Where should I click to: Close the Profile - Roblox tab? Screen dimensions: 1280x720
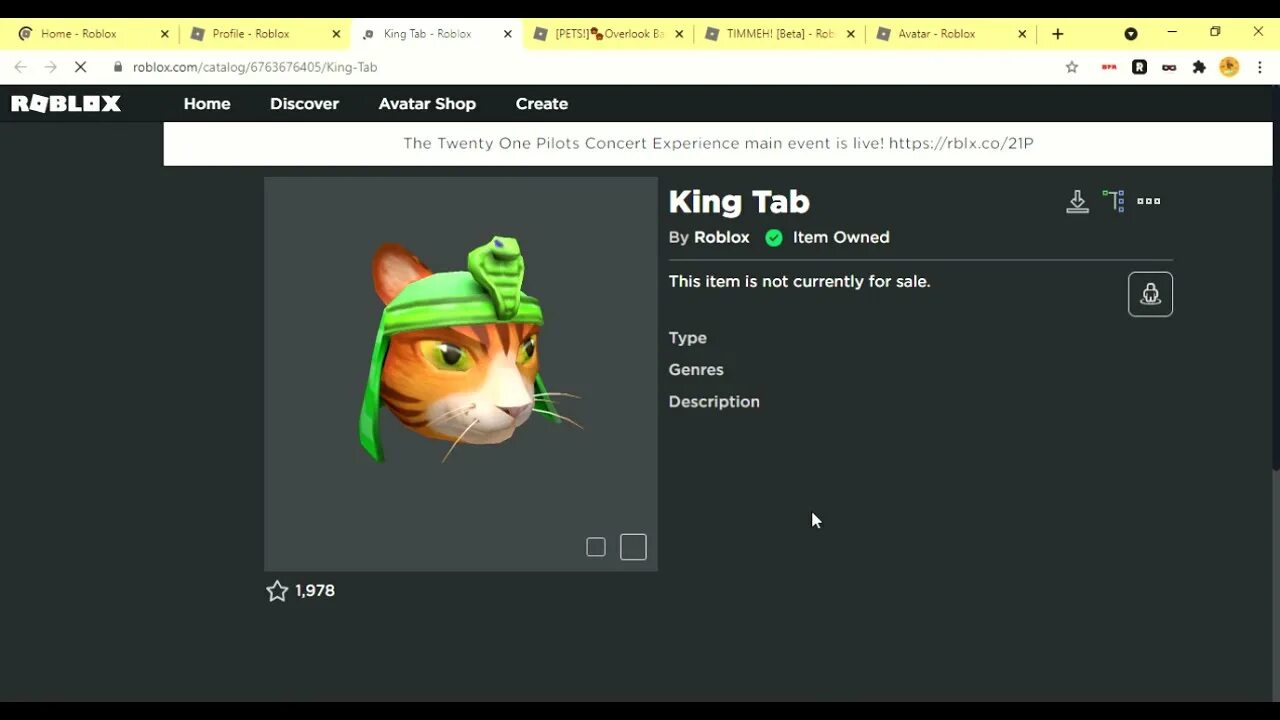coord(336,34)
